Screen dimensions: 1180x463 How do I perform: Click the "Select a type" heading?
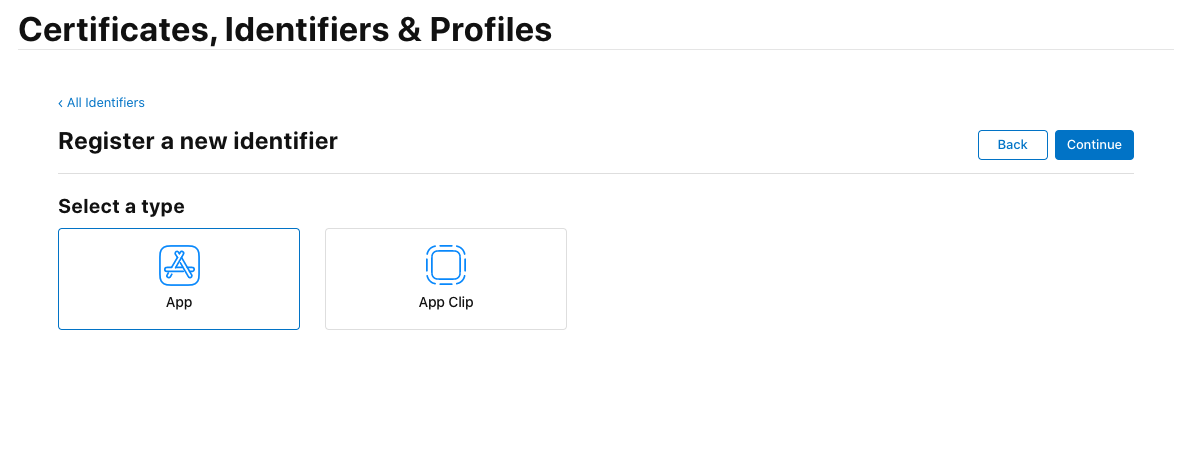pos(121,207)
